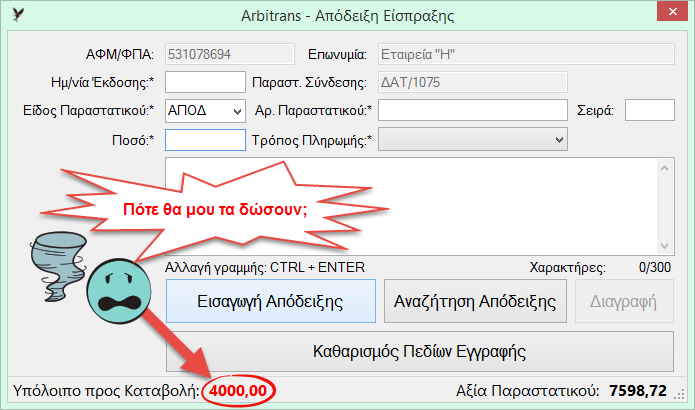Click the ΑΦΜ/ΦΠΑ field showing 531078694
The image size is (695, 410).
pos(230,54)
